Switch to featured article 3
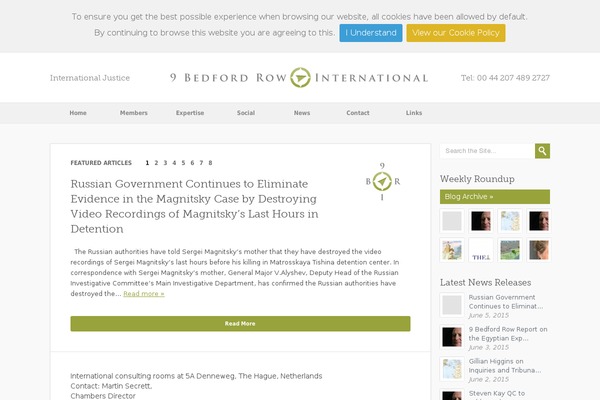600x400 pixels. (165, 163)
